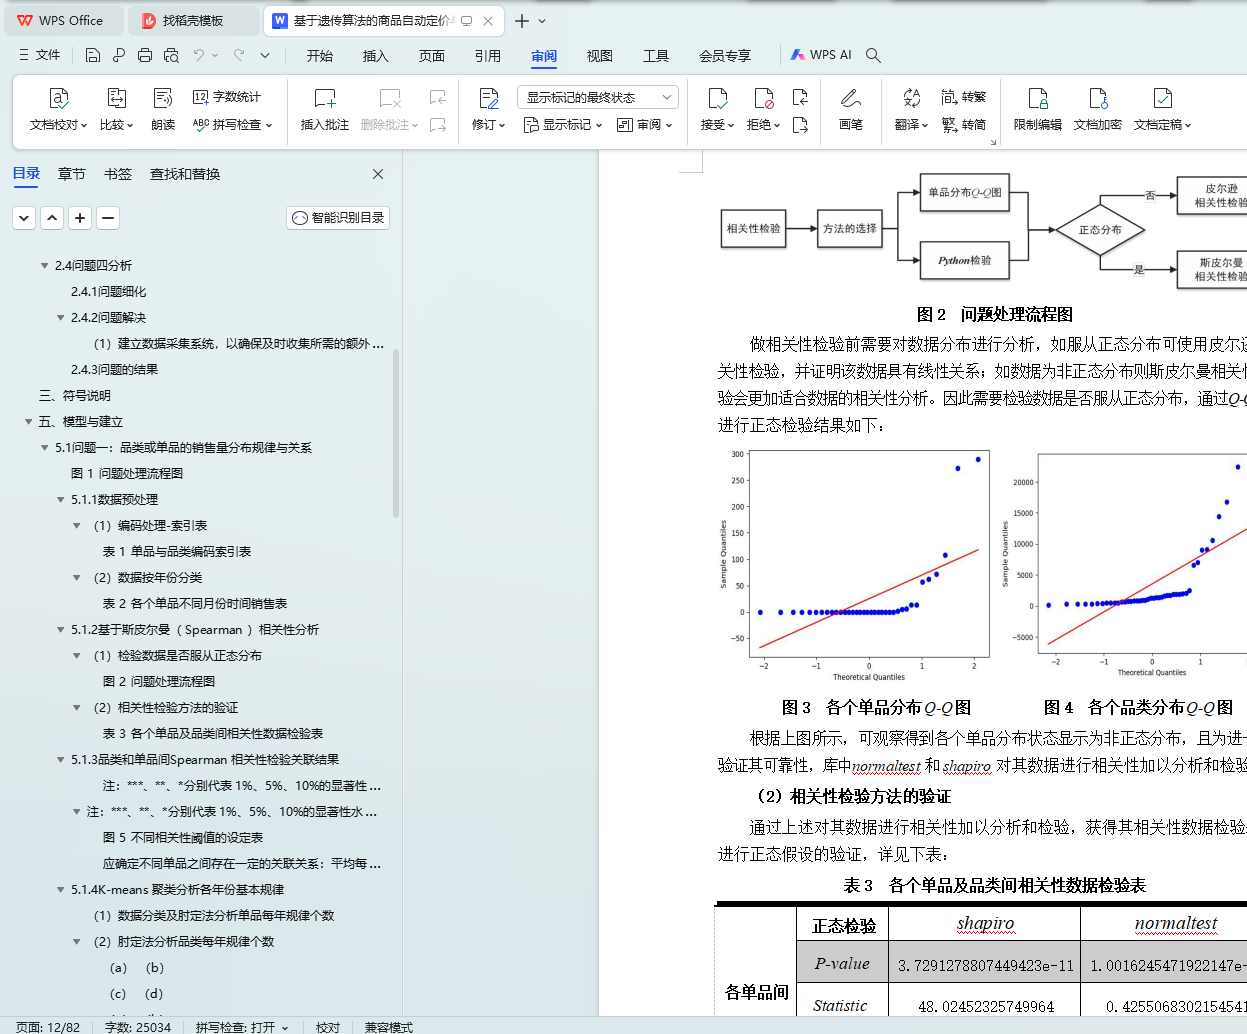This screenshot has height=1034, width=1247.
Task: Go to previous revision icon
Action: click(x=800, y=97)
